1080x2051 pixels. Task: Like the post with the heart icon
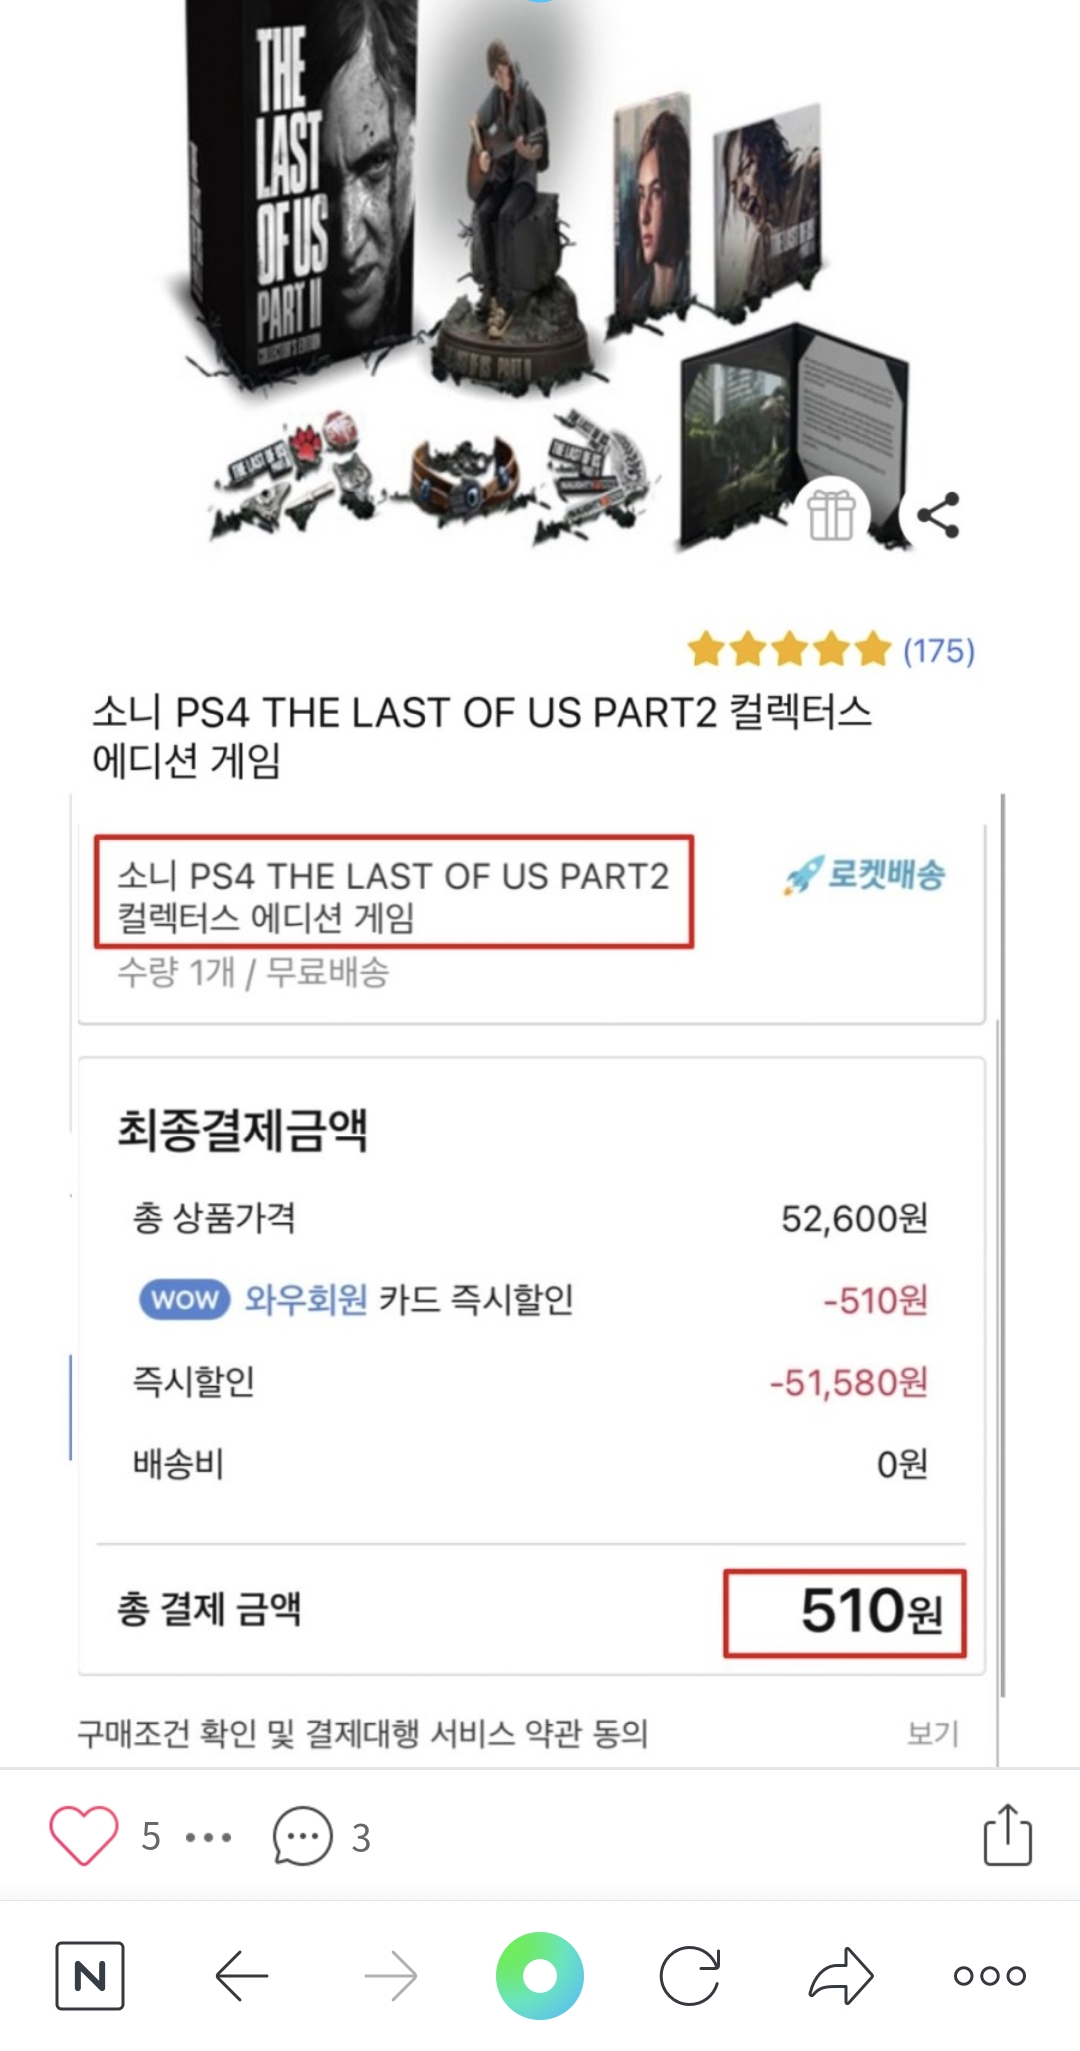click(84, 1836)
